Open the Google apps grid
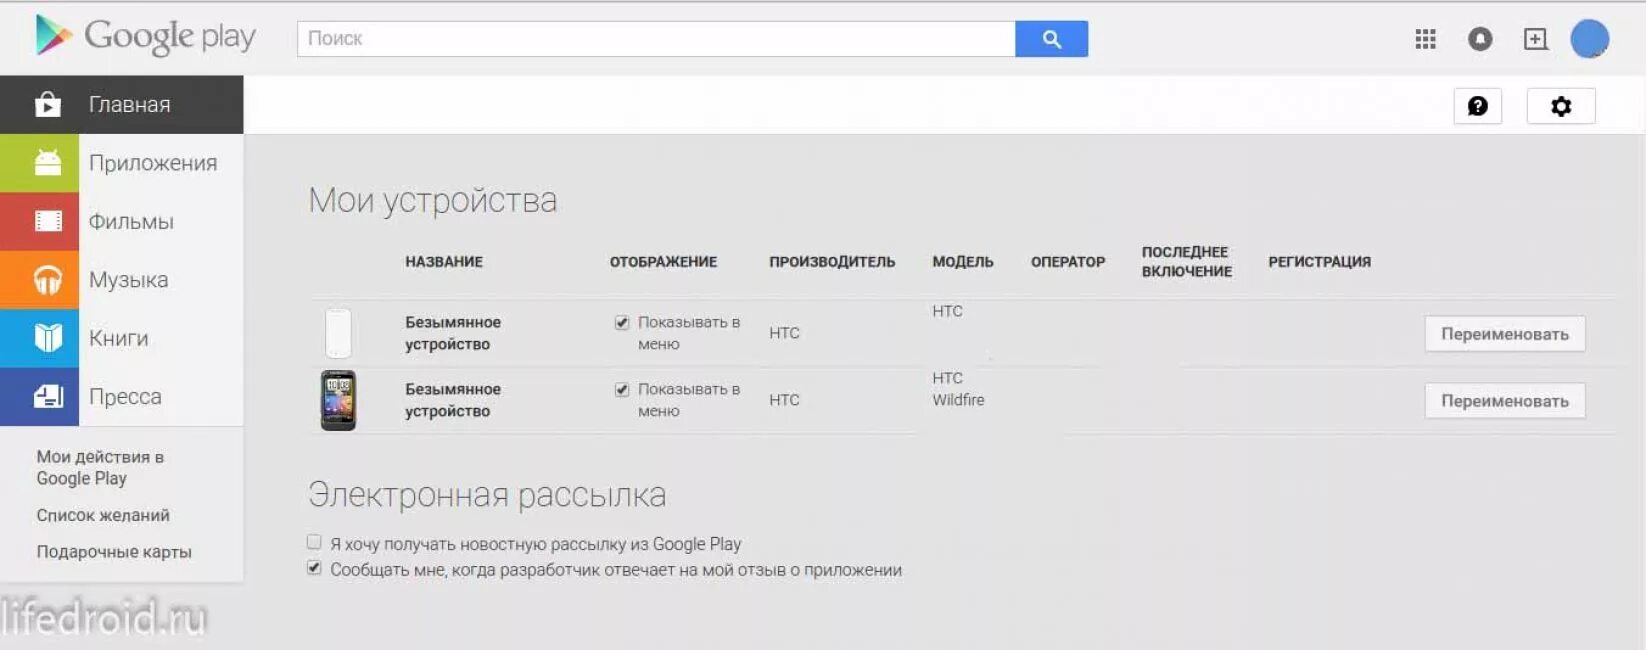This screenshot has height=650, width=1646. [x=1425, y=39]
